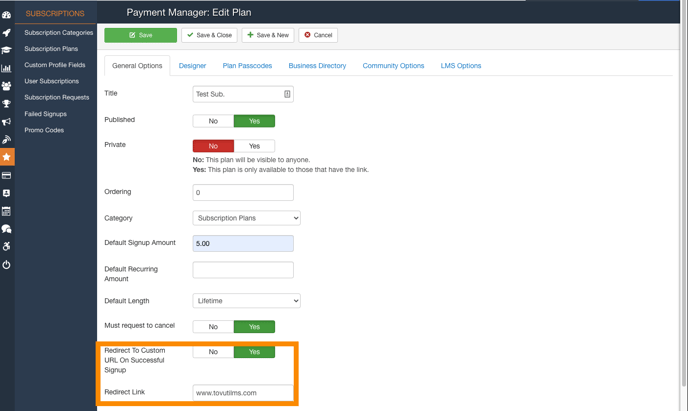Image resolution: width=688 pixels, height=411 pixels.
Task: Go to the LMS Options tab
Action: click(460, 66)
